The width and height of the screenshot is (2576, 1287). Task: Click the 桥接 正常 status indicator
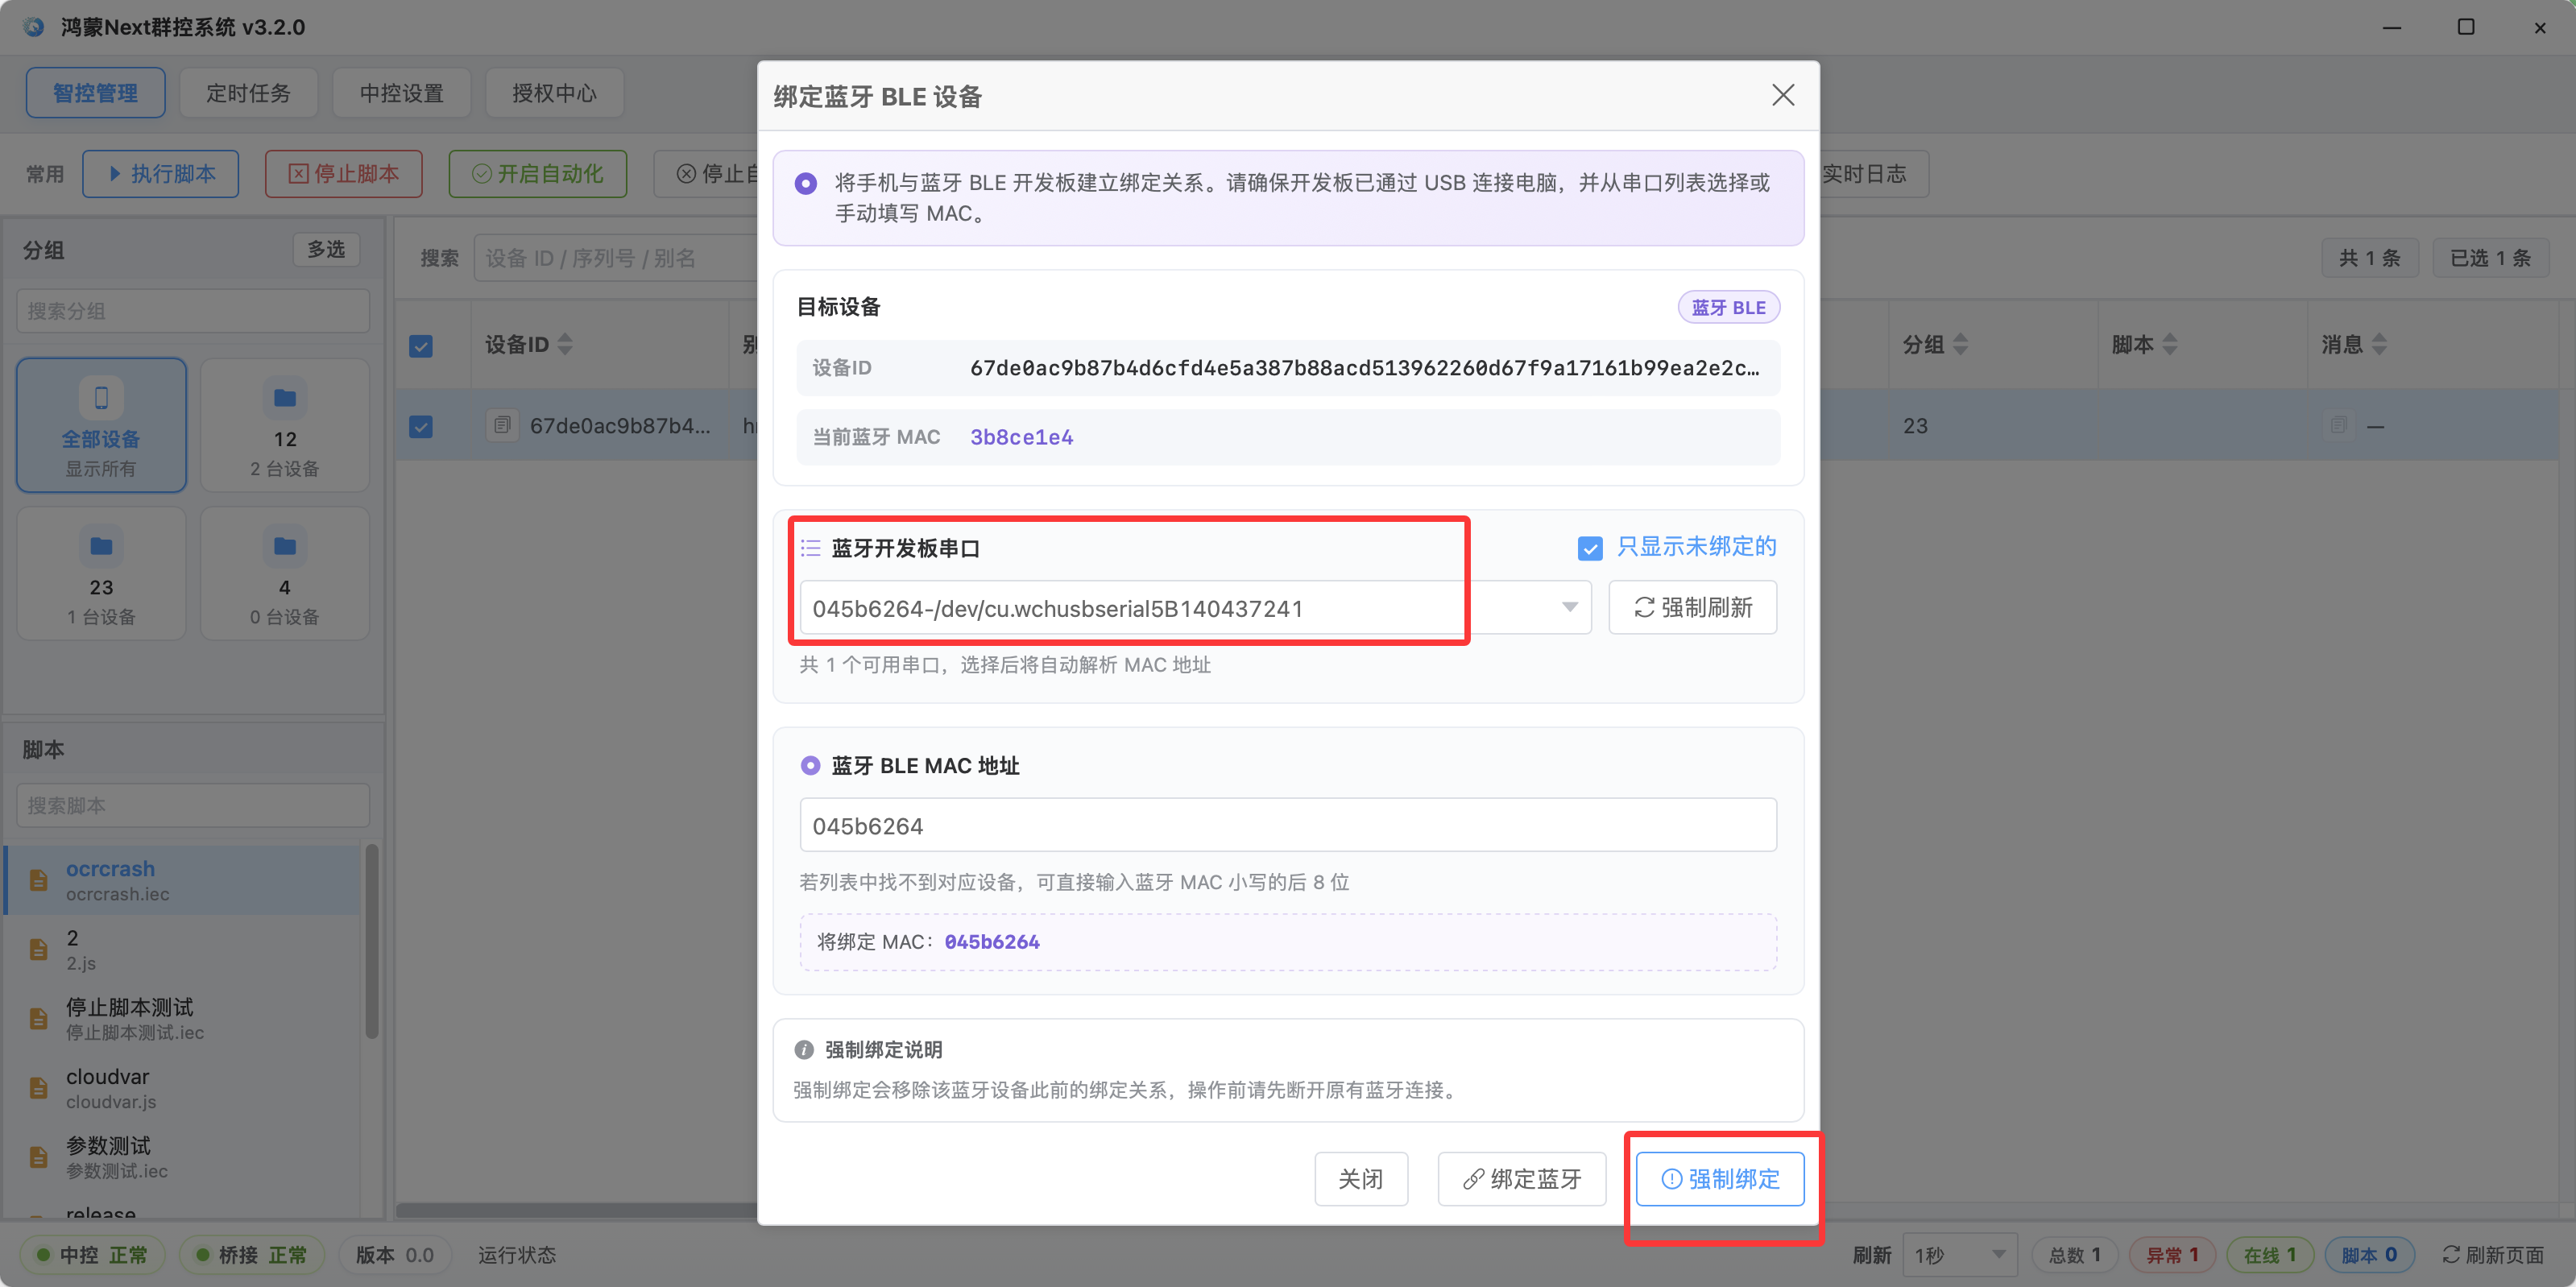click(252, 1254)
